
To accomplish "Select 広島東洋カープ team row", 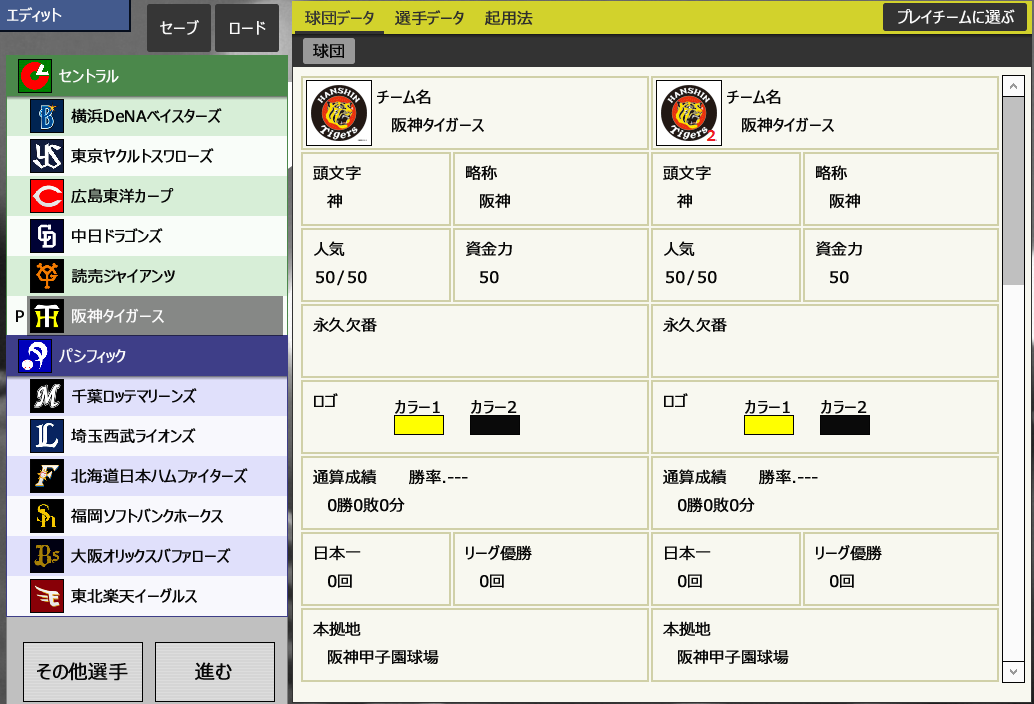I will (147, 196).
